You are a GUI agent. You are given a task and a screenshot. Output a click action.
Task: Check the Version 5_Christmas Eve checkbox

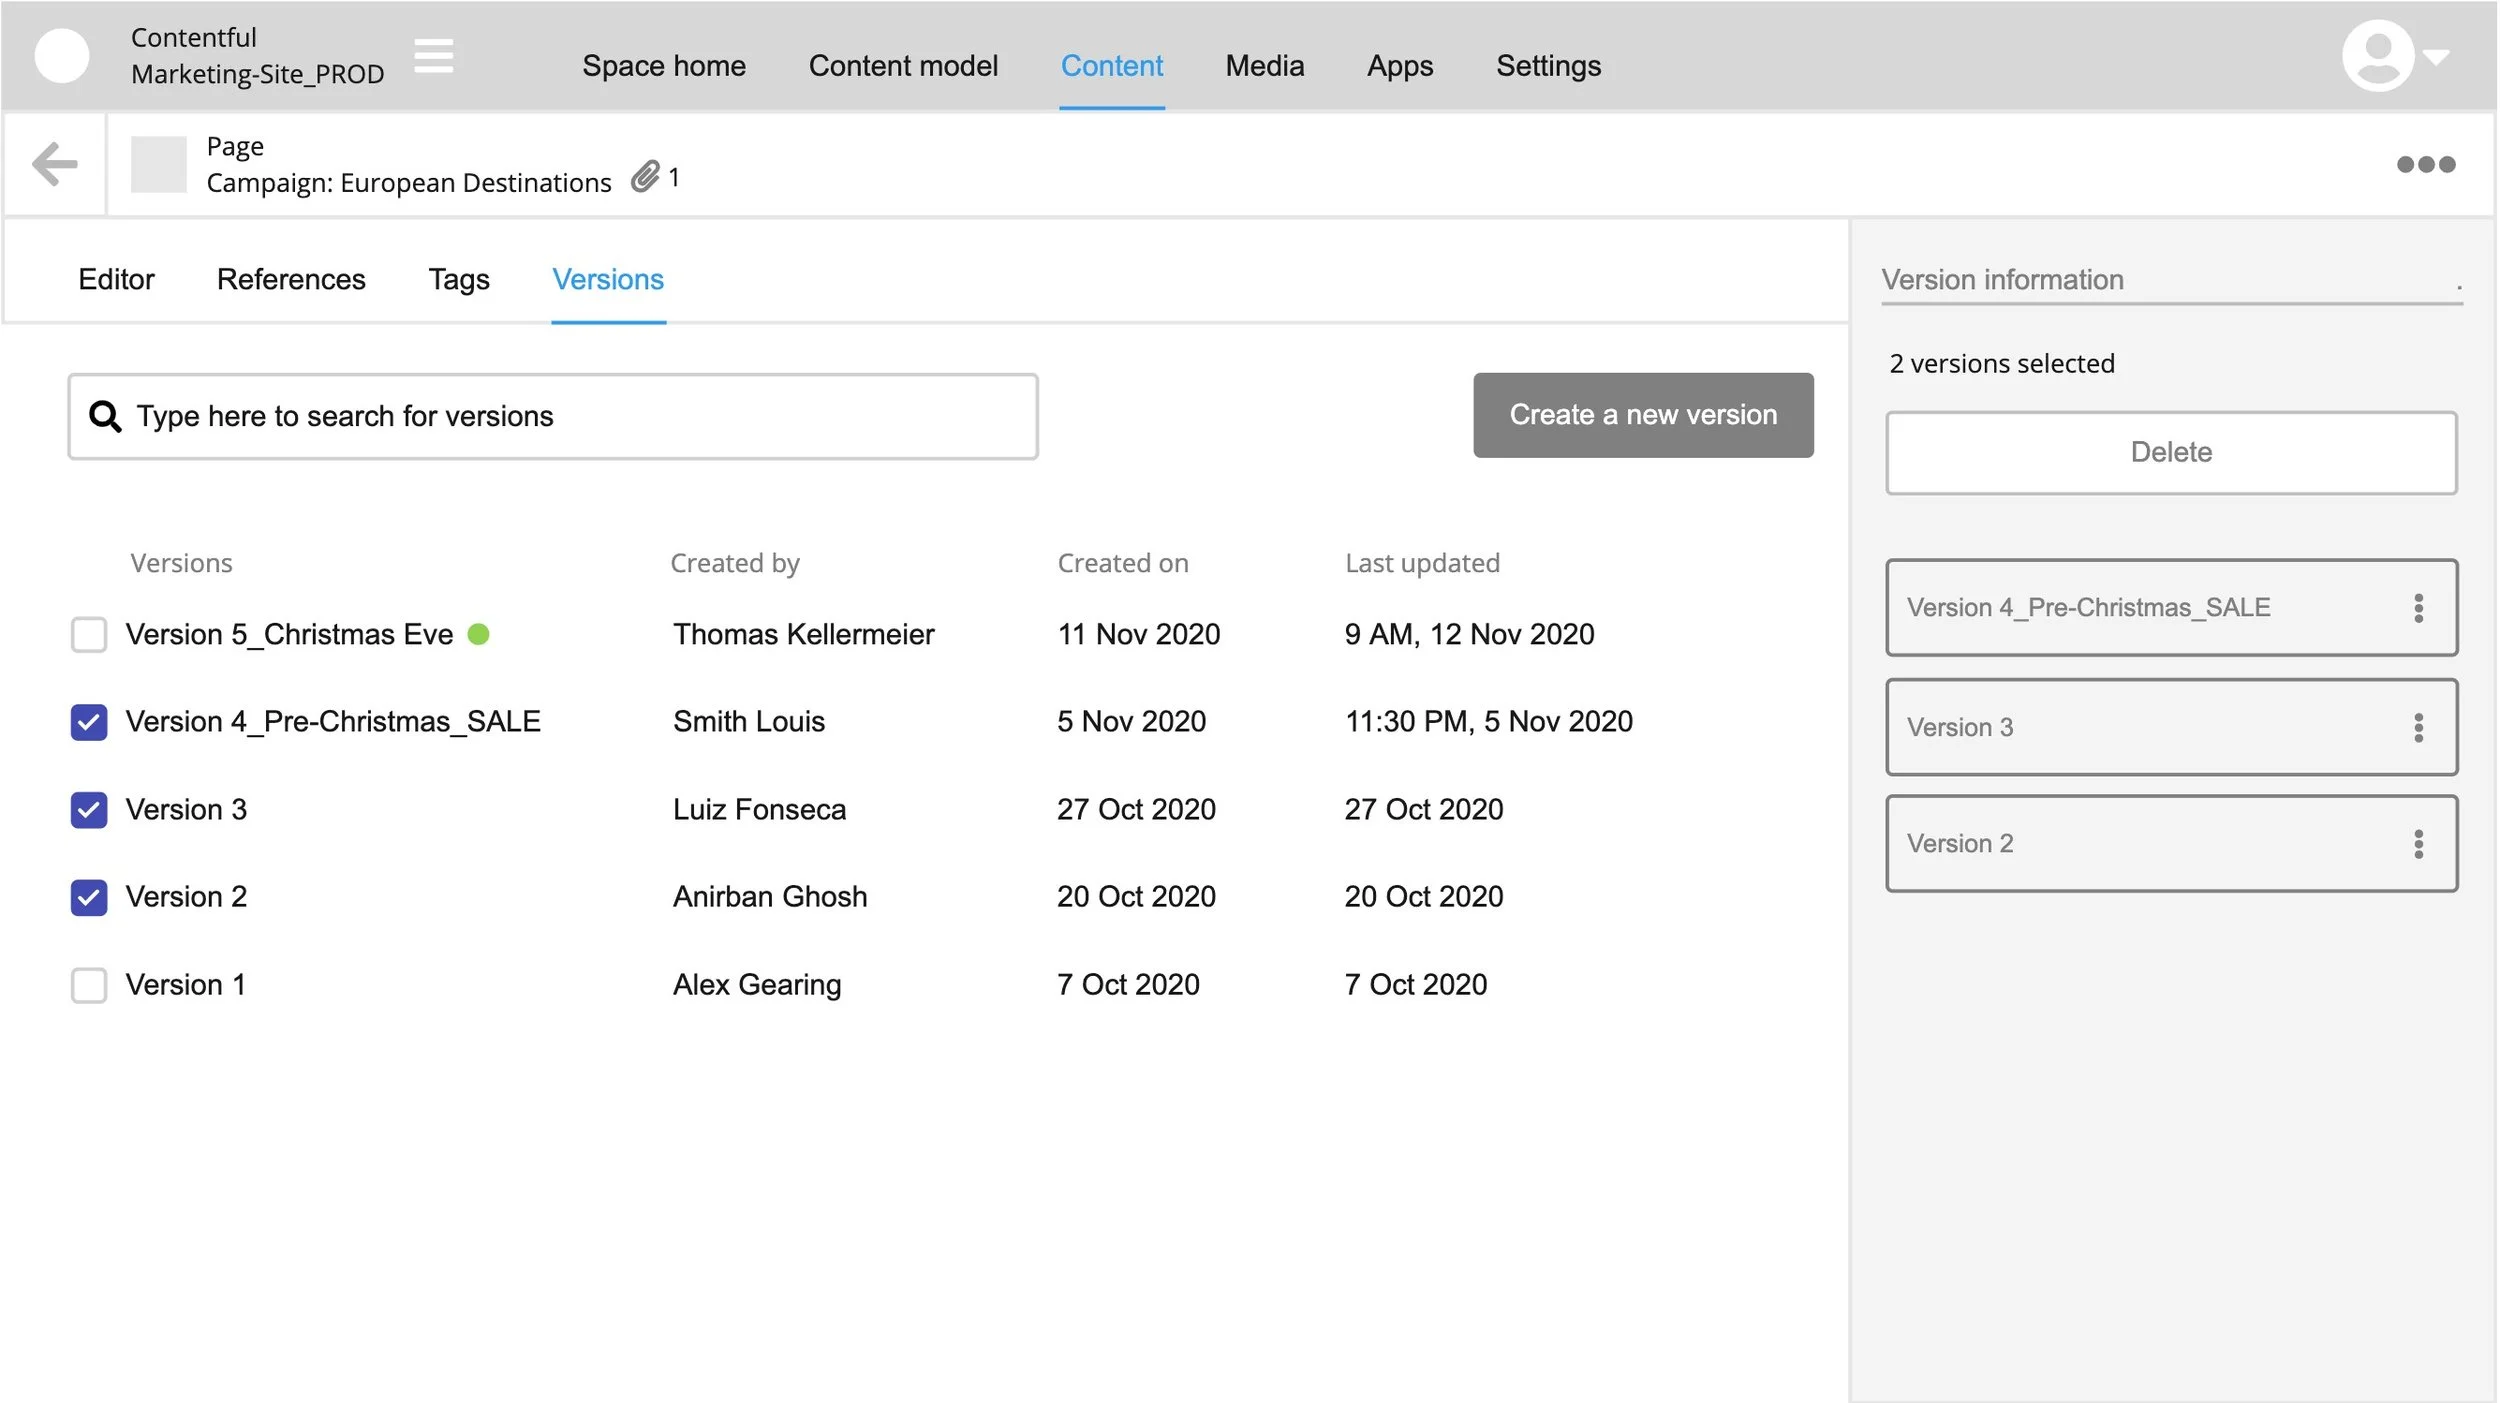89,634
